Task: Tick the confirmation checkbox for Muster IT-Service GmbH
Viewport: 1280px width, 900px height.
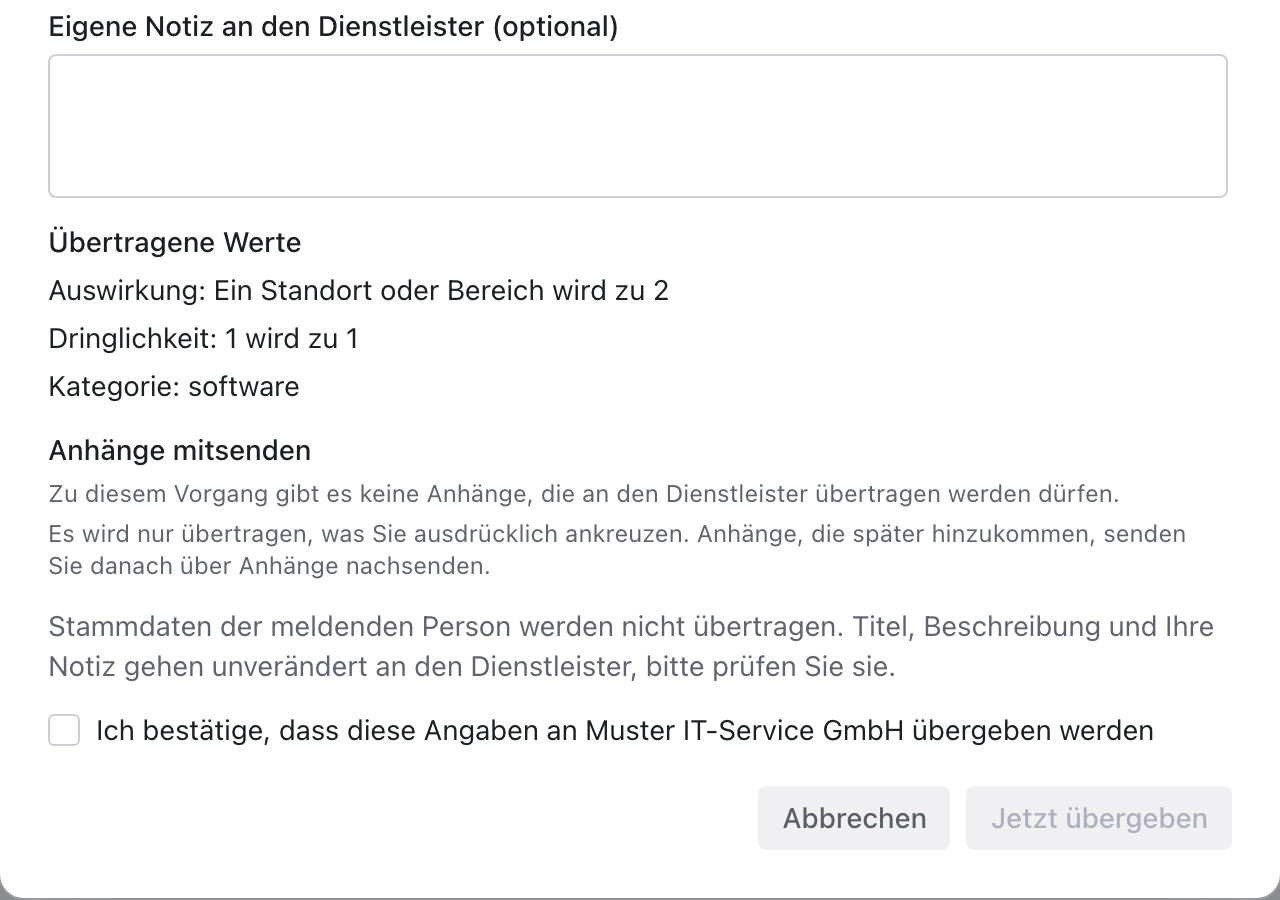Action: [64, 730]
